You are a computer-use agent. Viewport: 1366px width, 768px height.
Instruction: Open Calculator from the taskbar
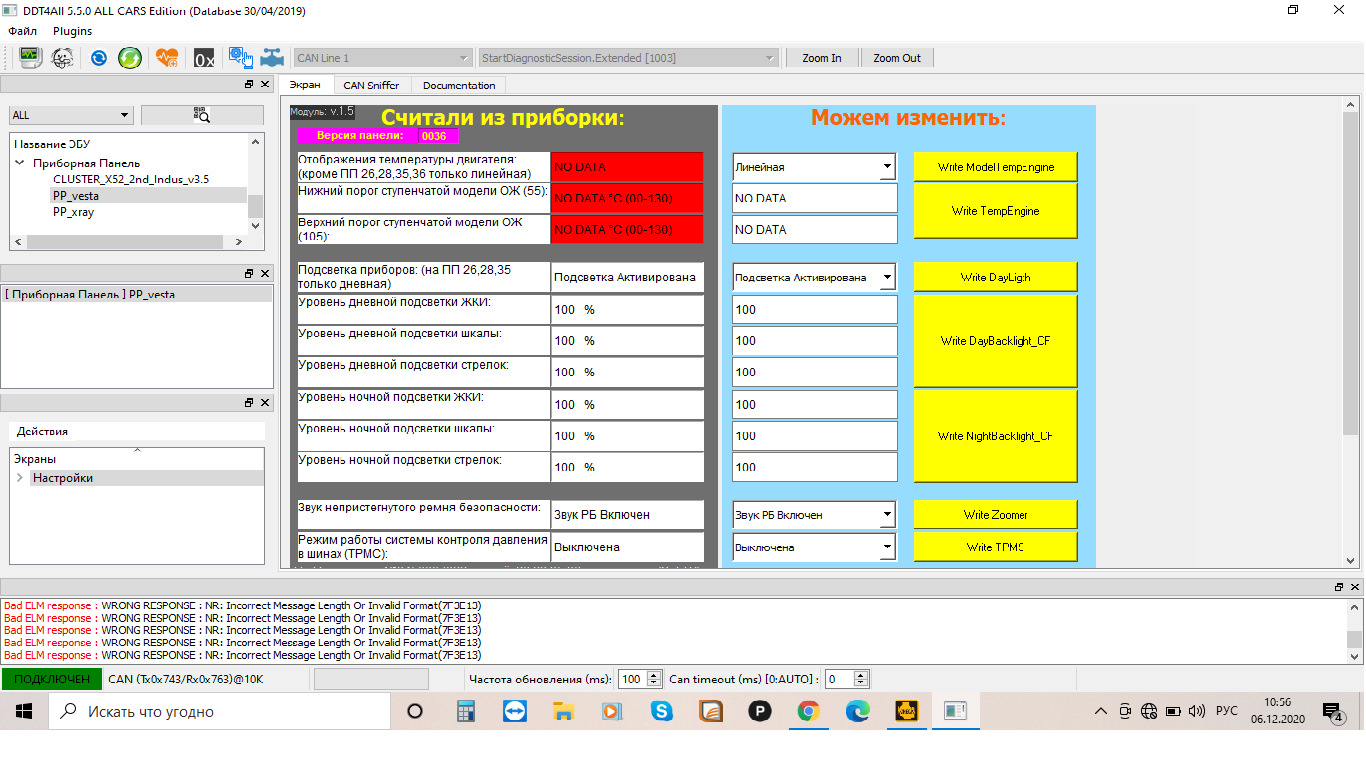point(465,711)
